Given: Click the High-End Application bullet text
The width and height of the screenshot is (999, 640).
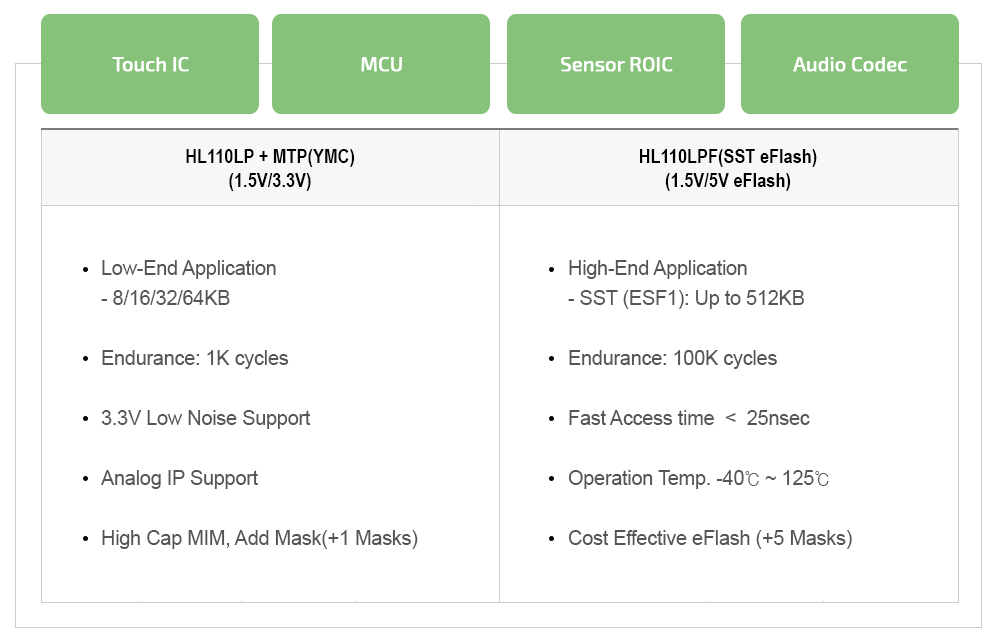Looking at the screenshot, I should [658, 268].
